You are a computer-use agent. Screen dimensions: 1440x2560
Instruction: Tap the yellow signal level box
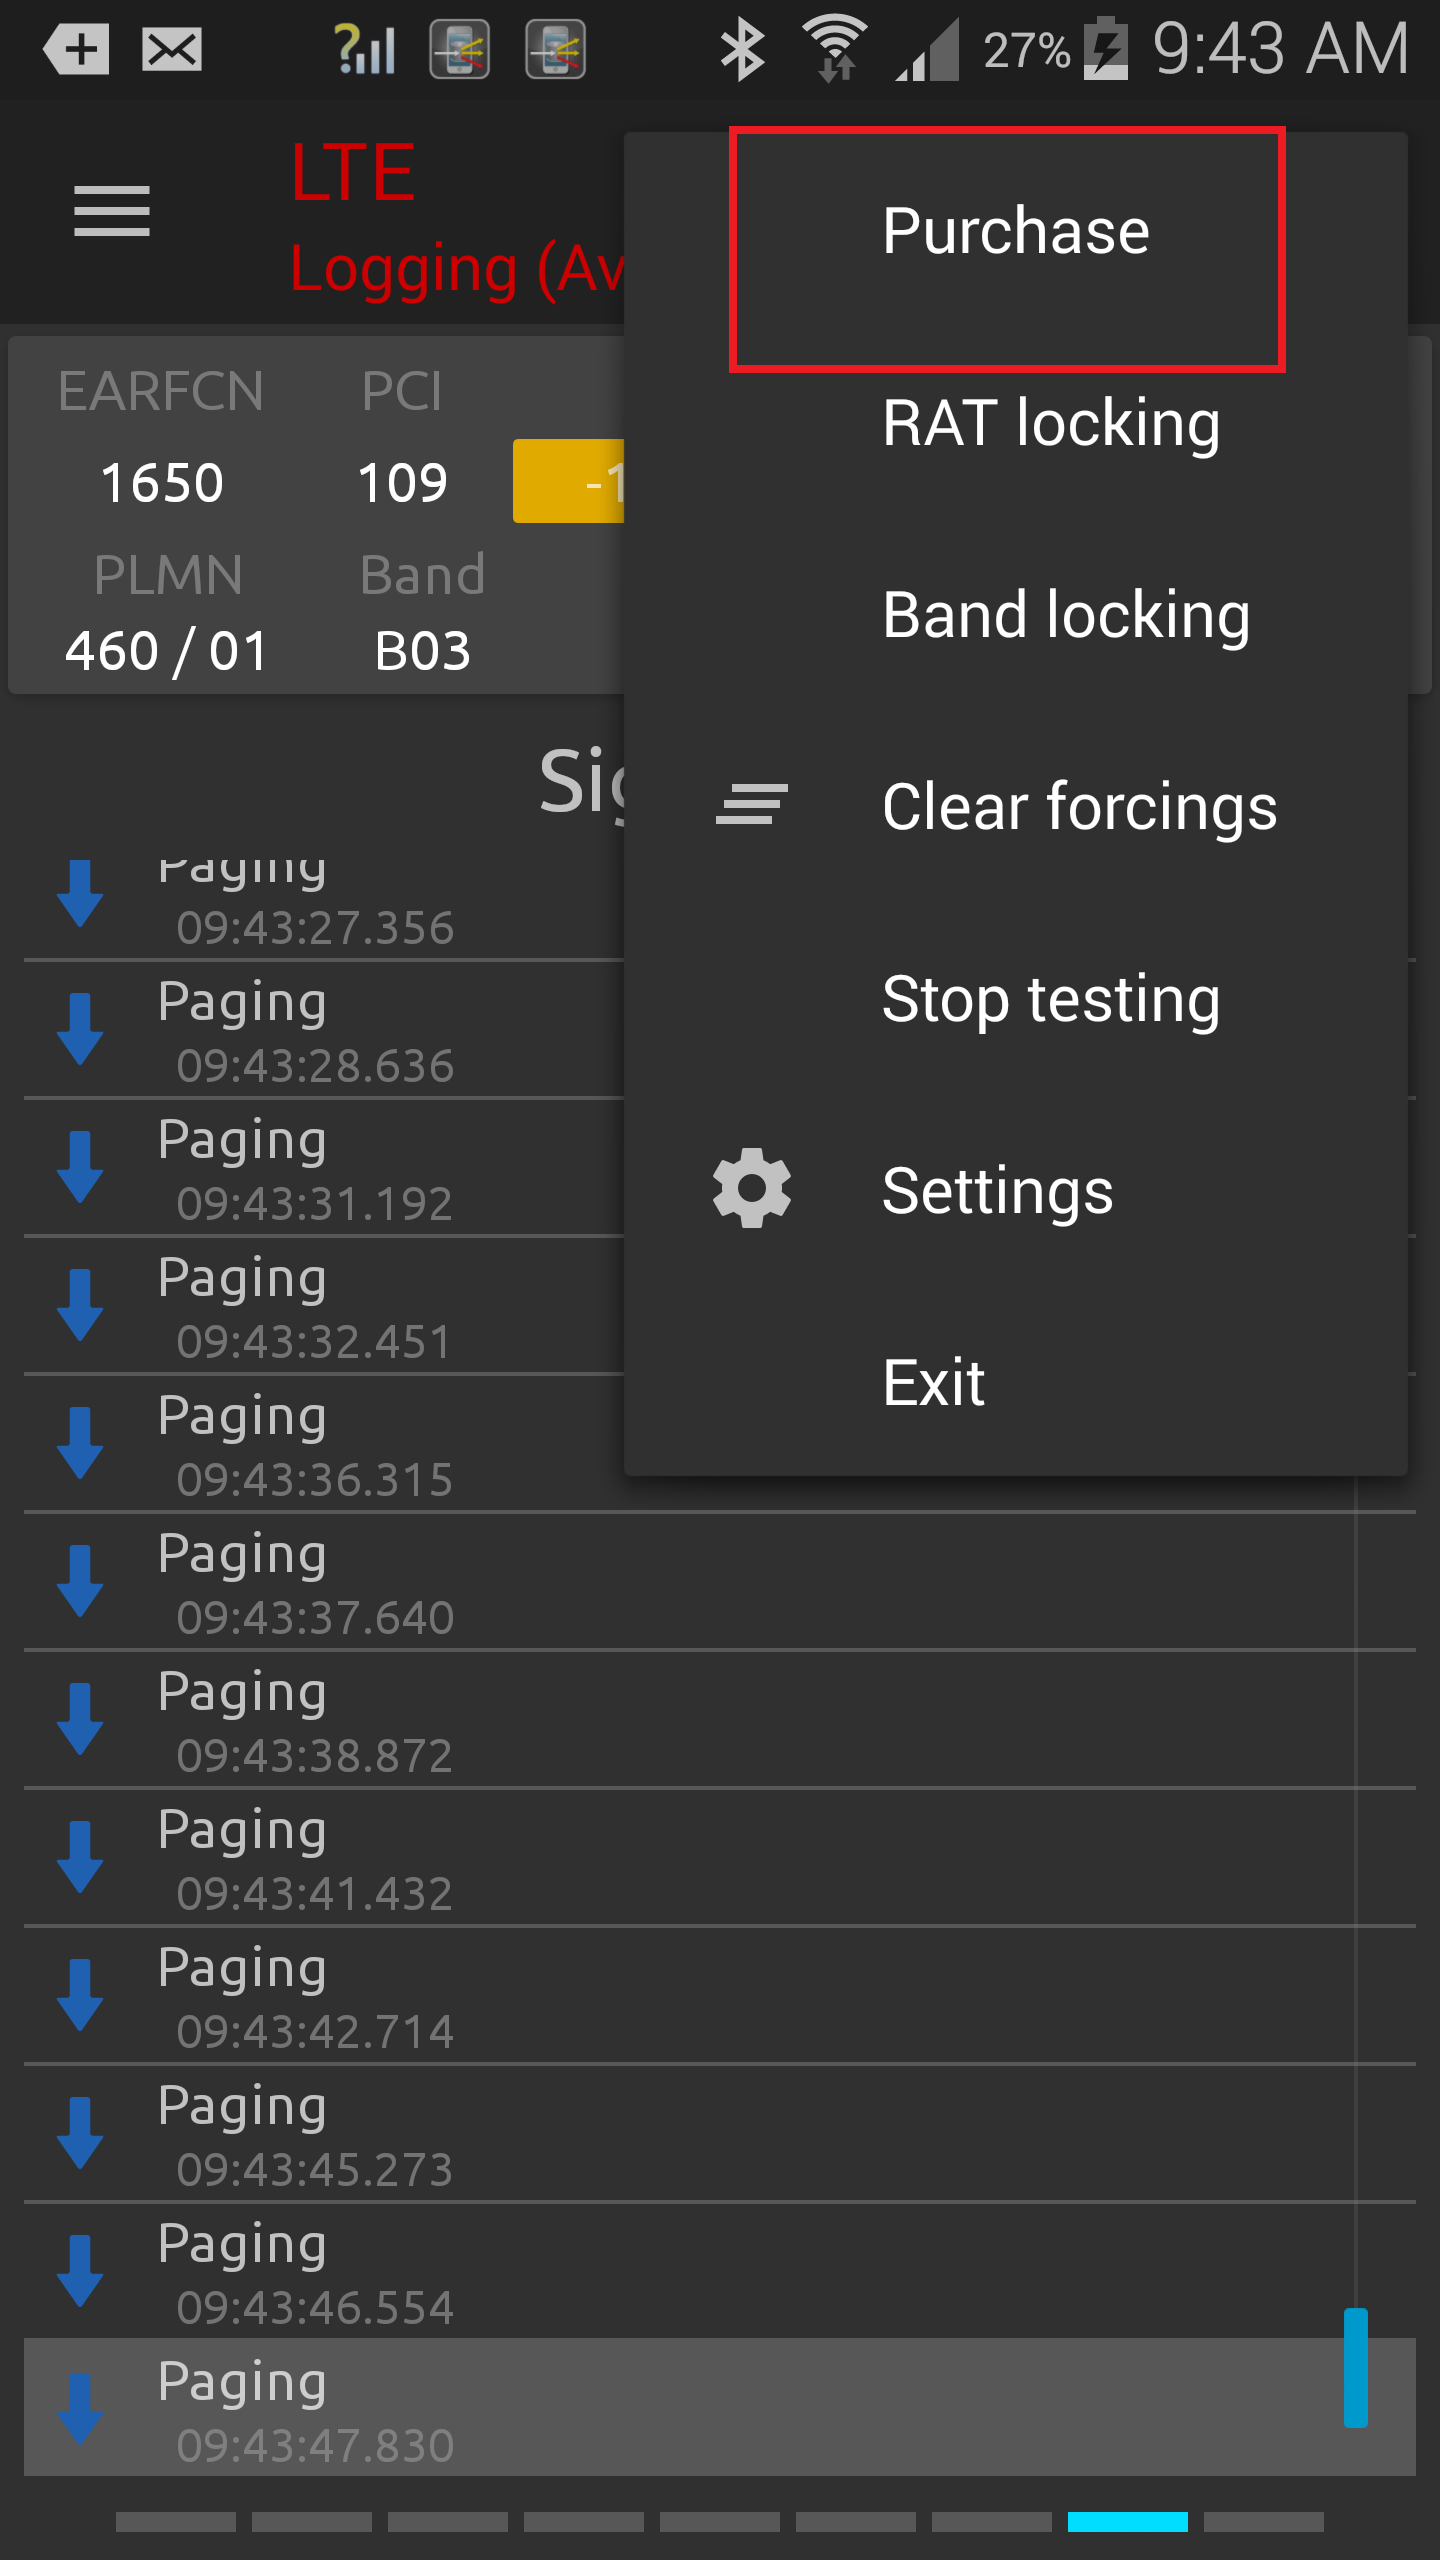(x=569, y=481)
